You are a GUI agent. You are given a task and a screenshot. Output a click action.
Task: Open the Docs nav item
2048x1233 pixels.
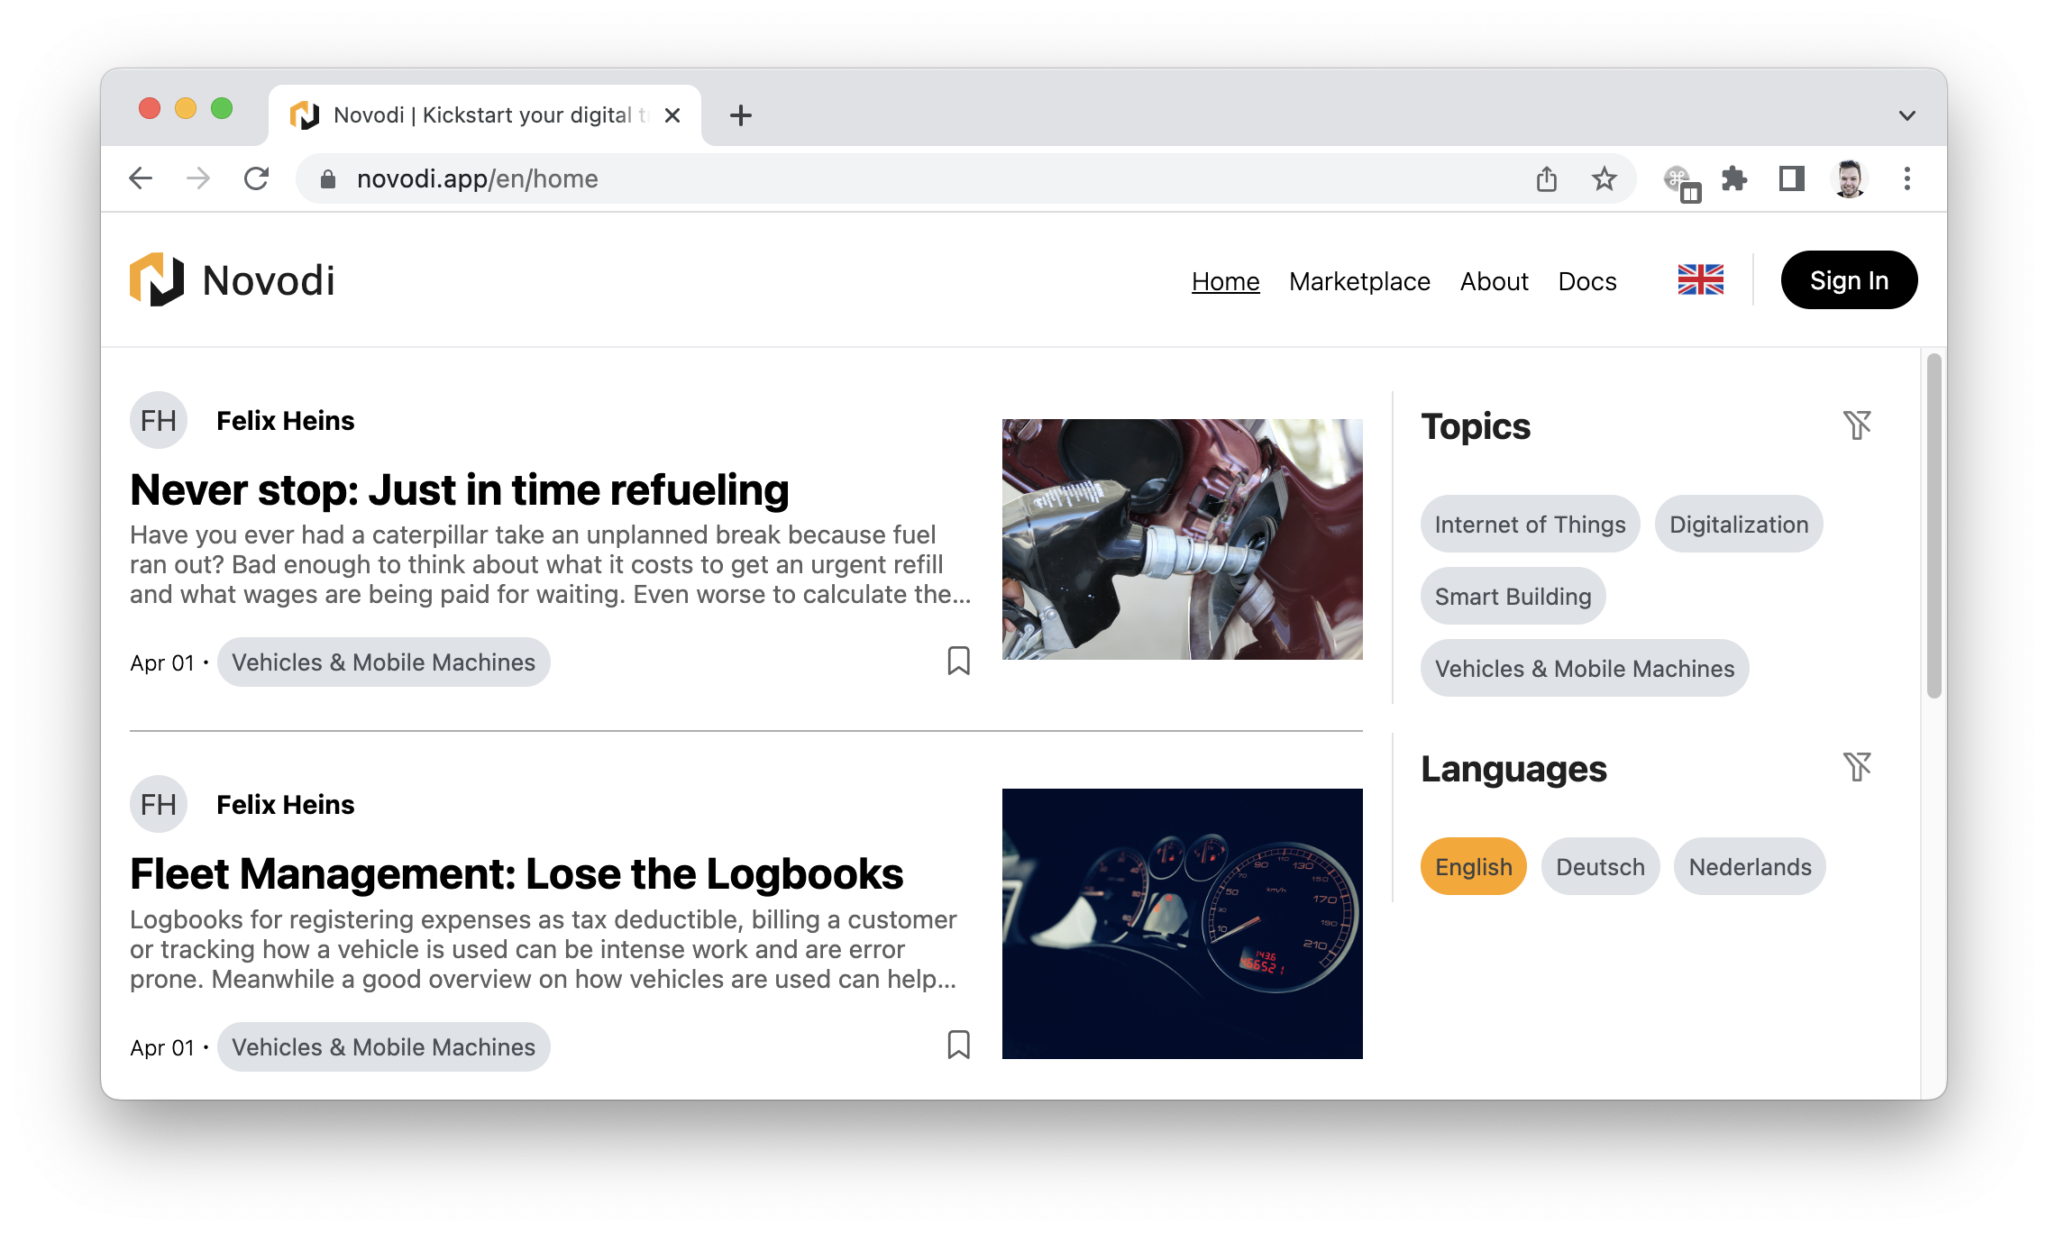coord(1586,281)
